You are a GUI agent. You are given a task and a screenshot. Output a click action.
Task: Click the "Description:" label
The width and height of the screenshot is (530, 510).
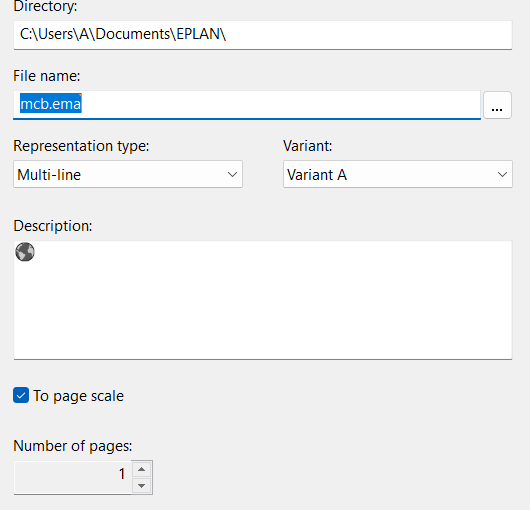pyautogui.click(x=53, y=226)
